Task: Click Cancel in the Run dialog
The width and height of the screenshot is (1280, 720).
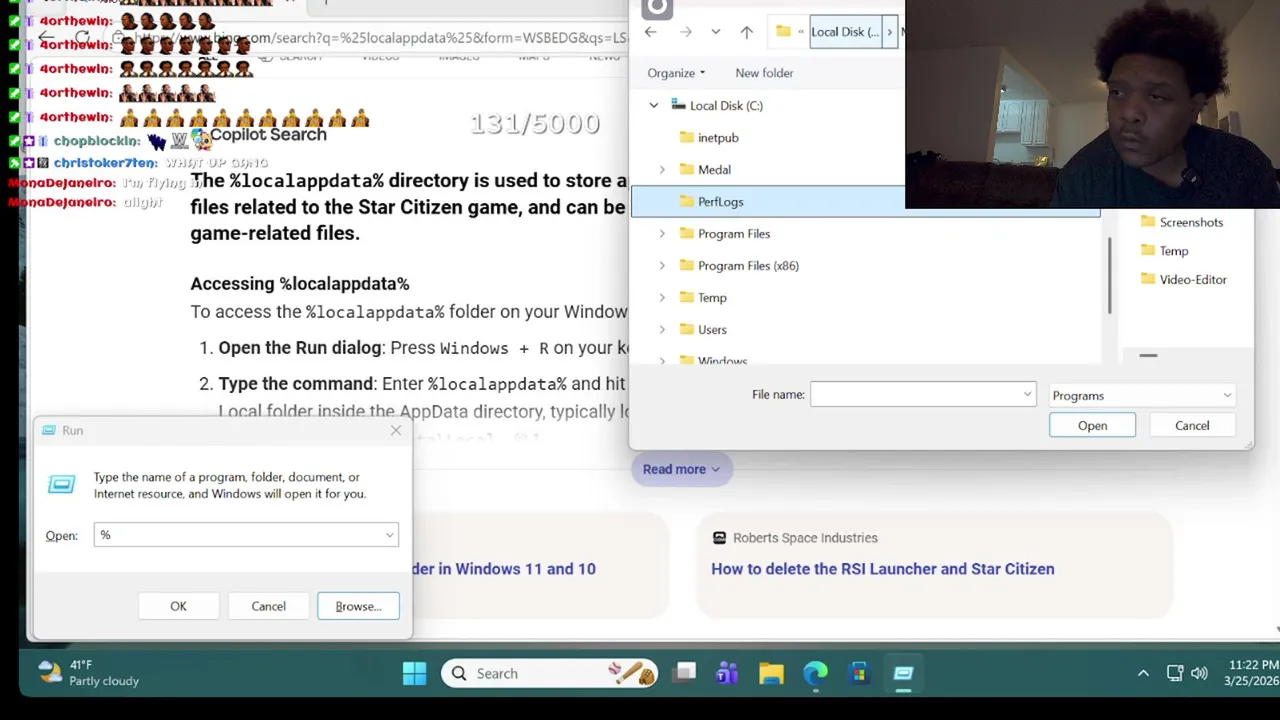Action: point(268,606)
